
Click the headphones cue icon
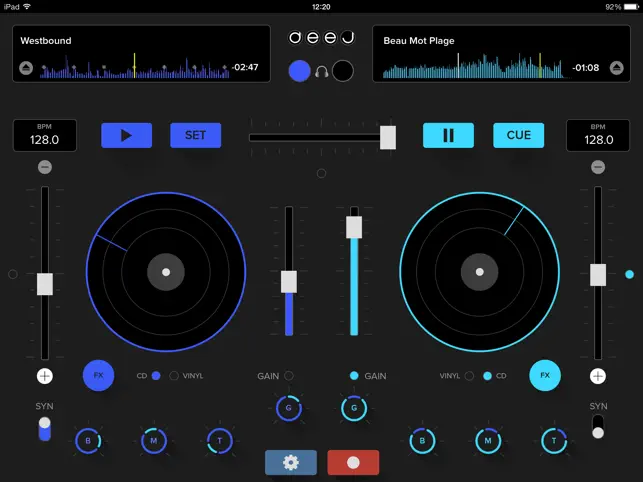322,72
